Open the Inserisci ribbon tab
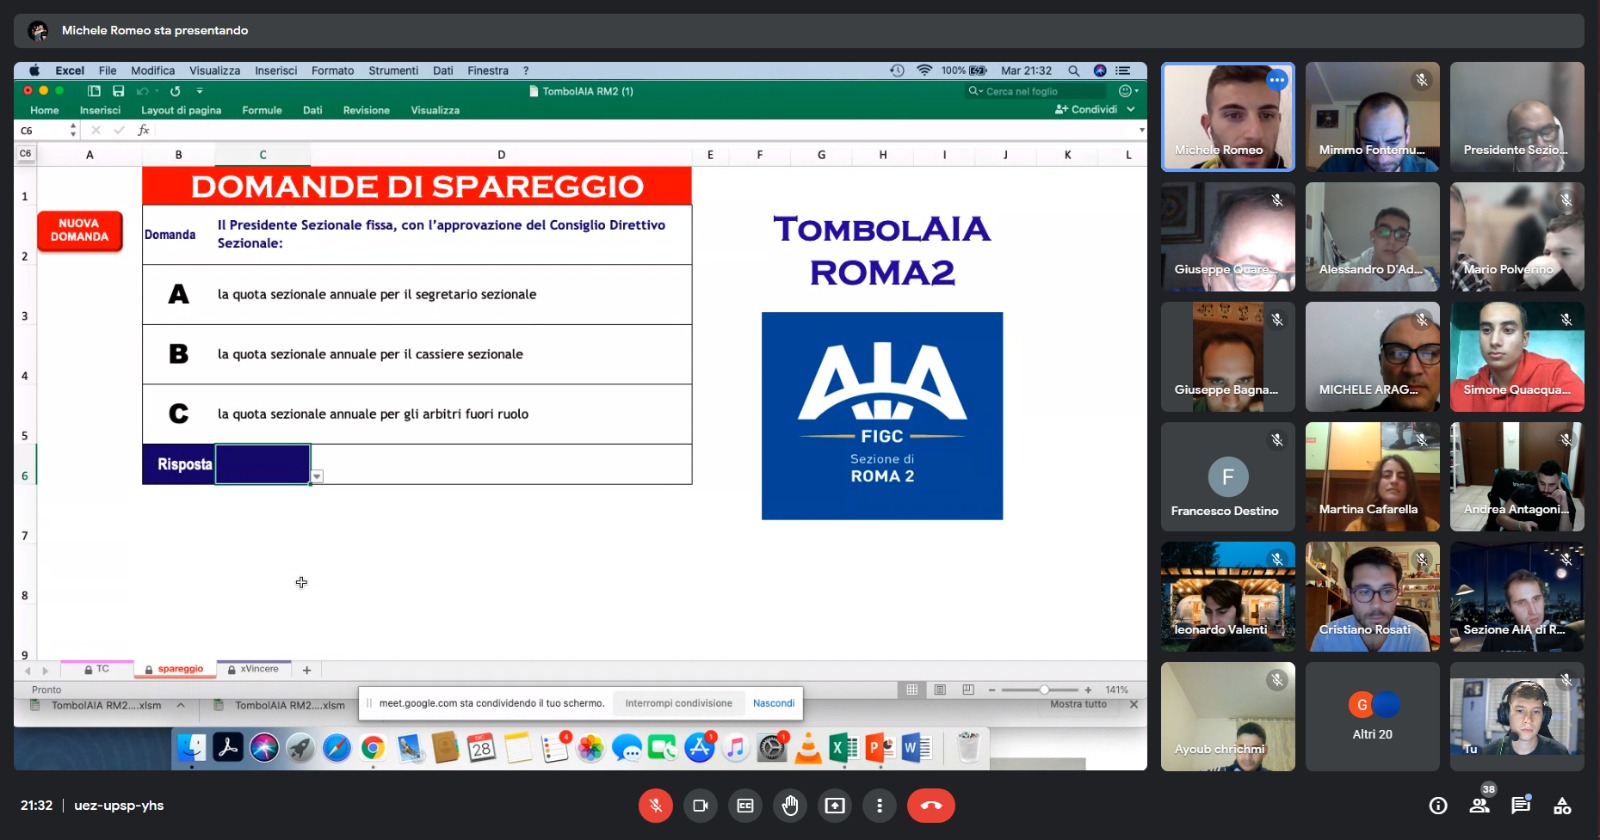The height and width of the screenshot is (840, 1600). [x=100, y=110]
